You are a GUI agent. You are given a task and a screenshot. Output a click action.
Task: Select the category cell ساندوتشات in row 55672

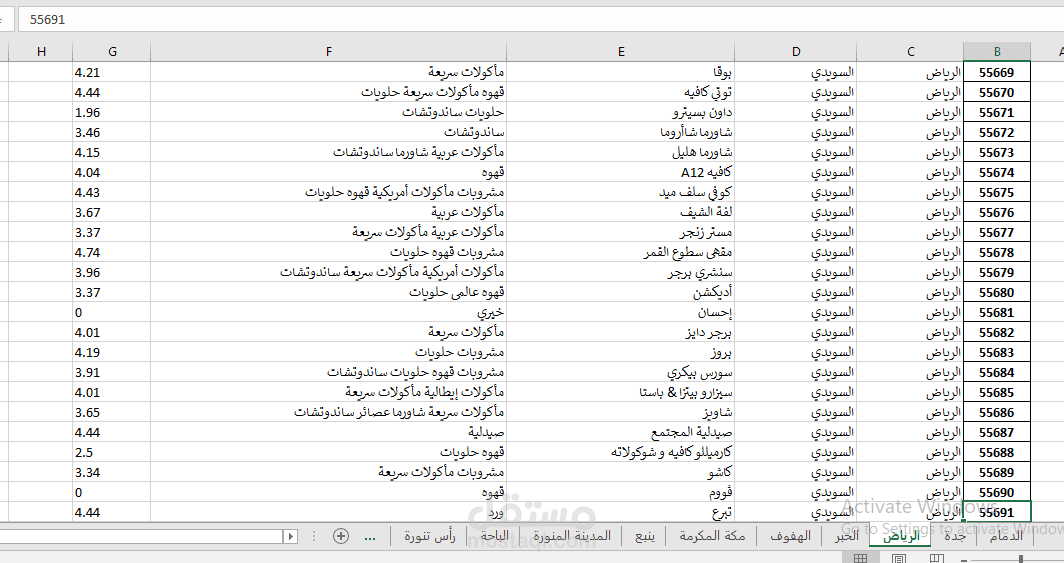[x=328, y=132]
